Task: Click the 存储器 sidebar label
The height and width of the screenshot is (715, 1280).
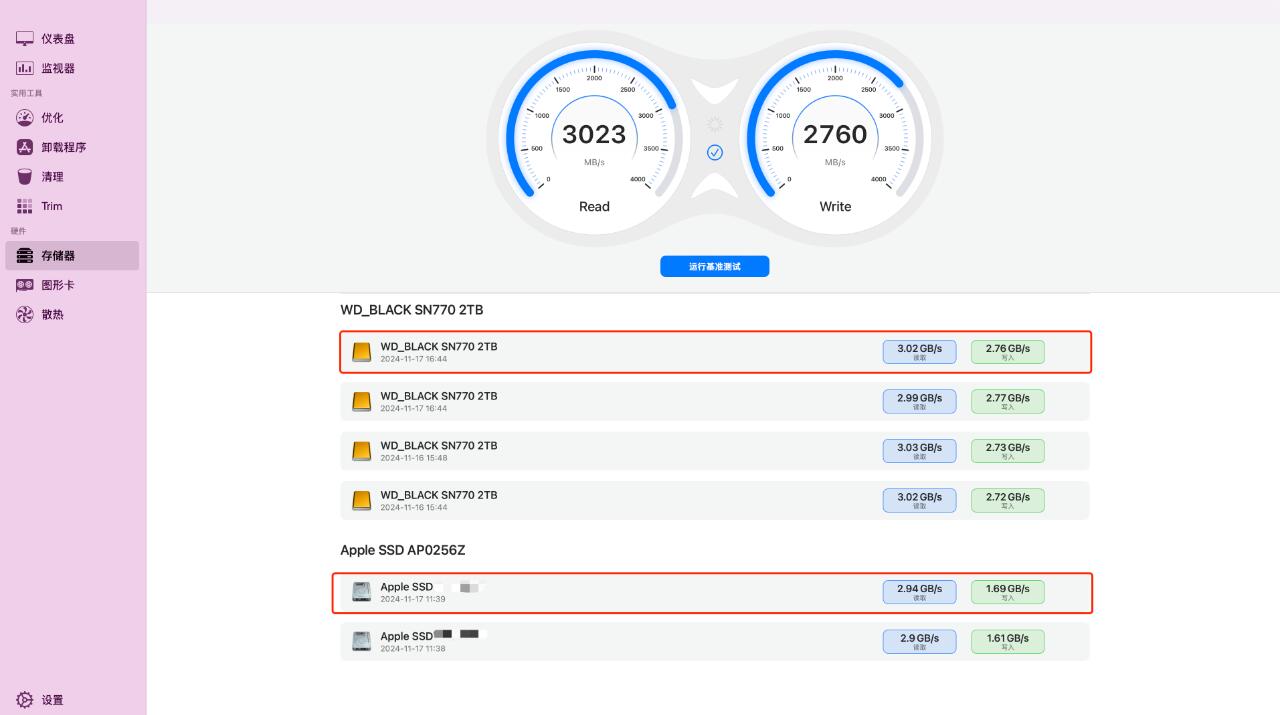Action: click(x=58, y=256)
